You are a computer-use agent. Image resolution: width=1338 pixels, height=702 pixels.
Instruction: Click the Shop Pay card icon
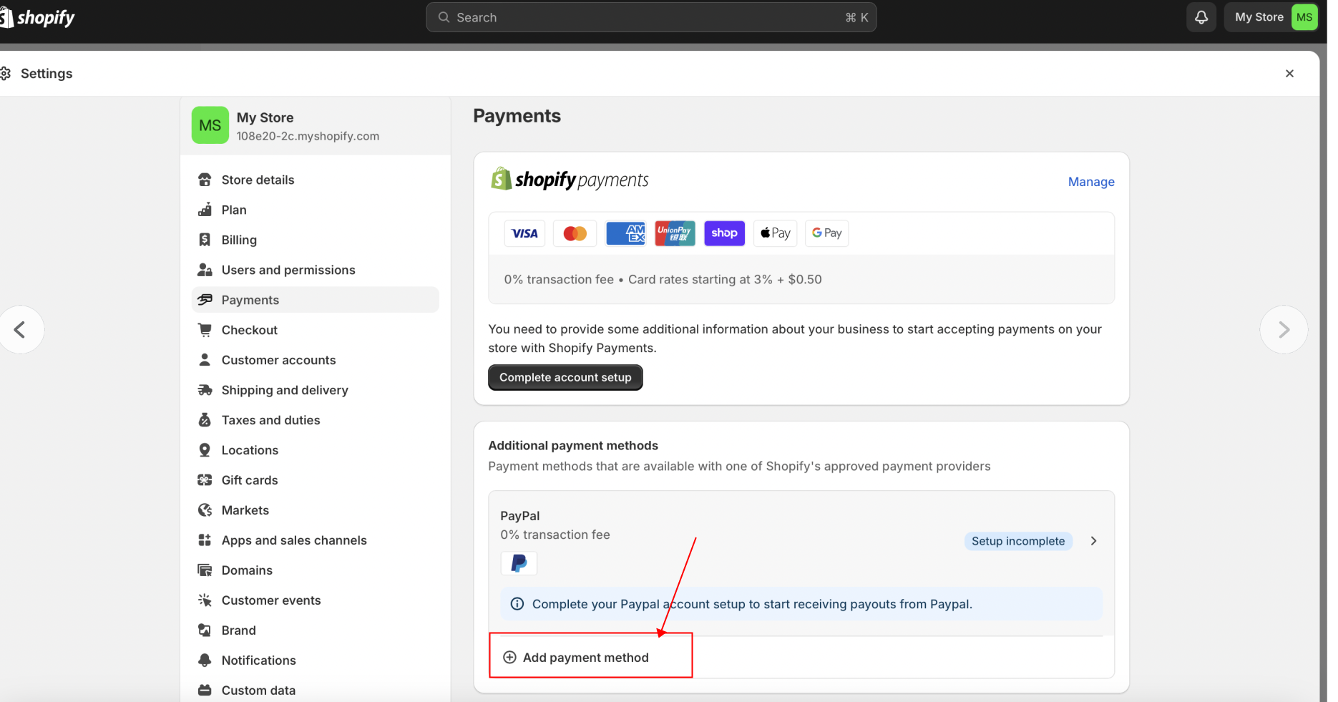pos(725,233)
